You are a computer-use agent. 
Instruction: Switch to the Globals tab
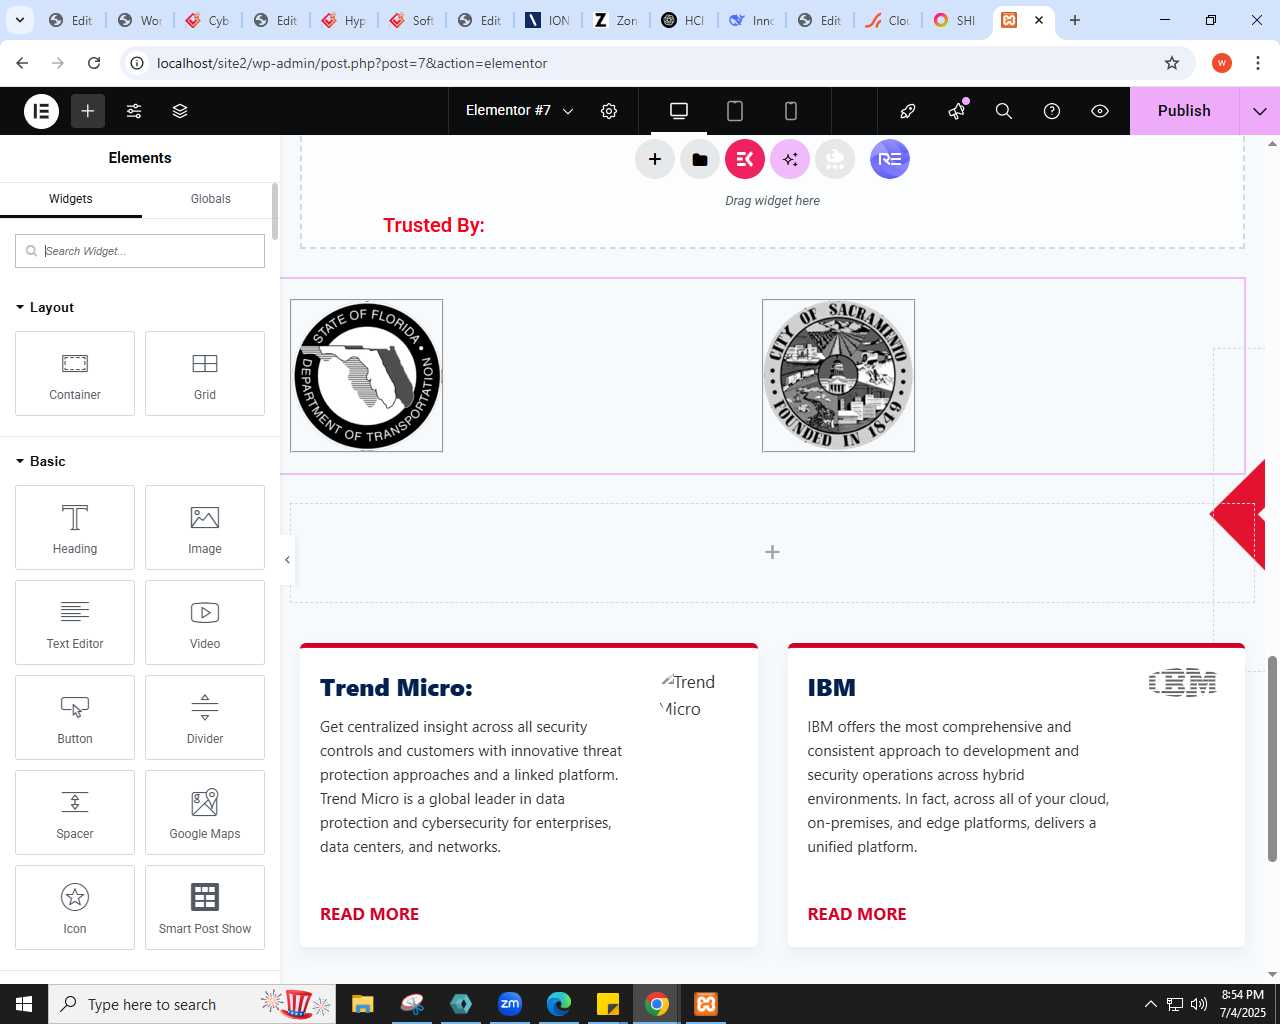[211, 199]
